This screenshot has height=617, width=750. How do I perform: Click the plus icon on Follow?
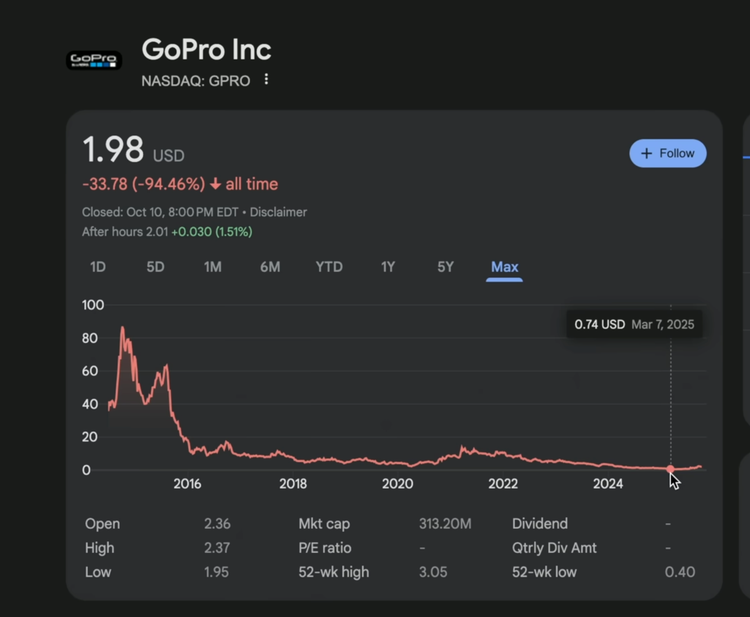646,153
